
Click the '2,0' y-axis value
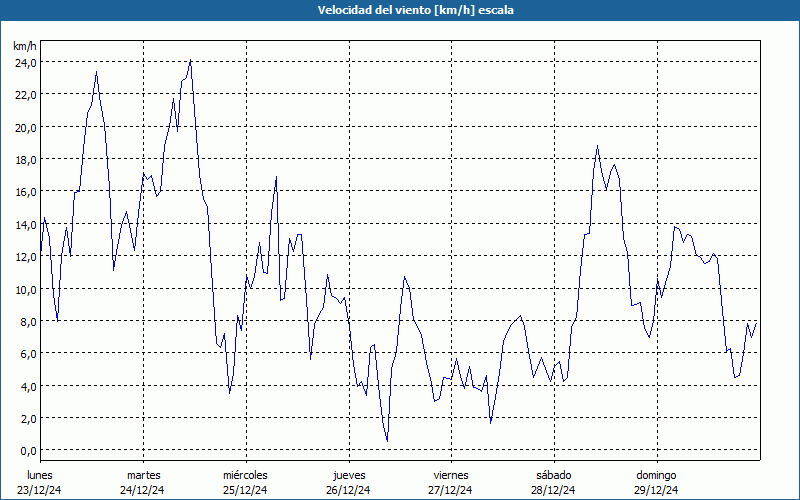pos(28,418)
